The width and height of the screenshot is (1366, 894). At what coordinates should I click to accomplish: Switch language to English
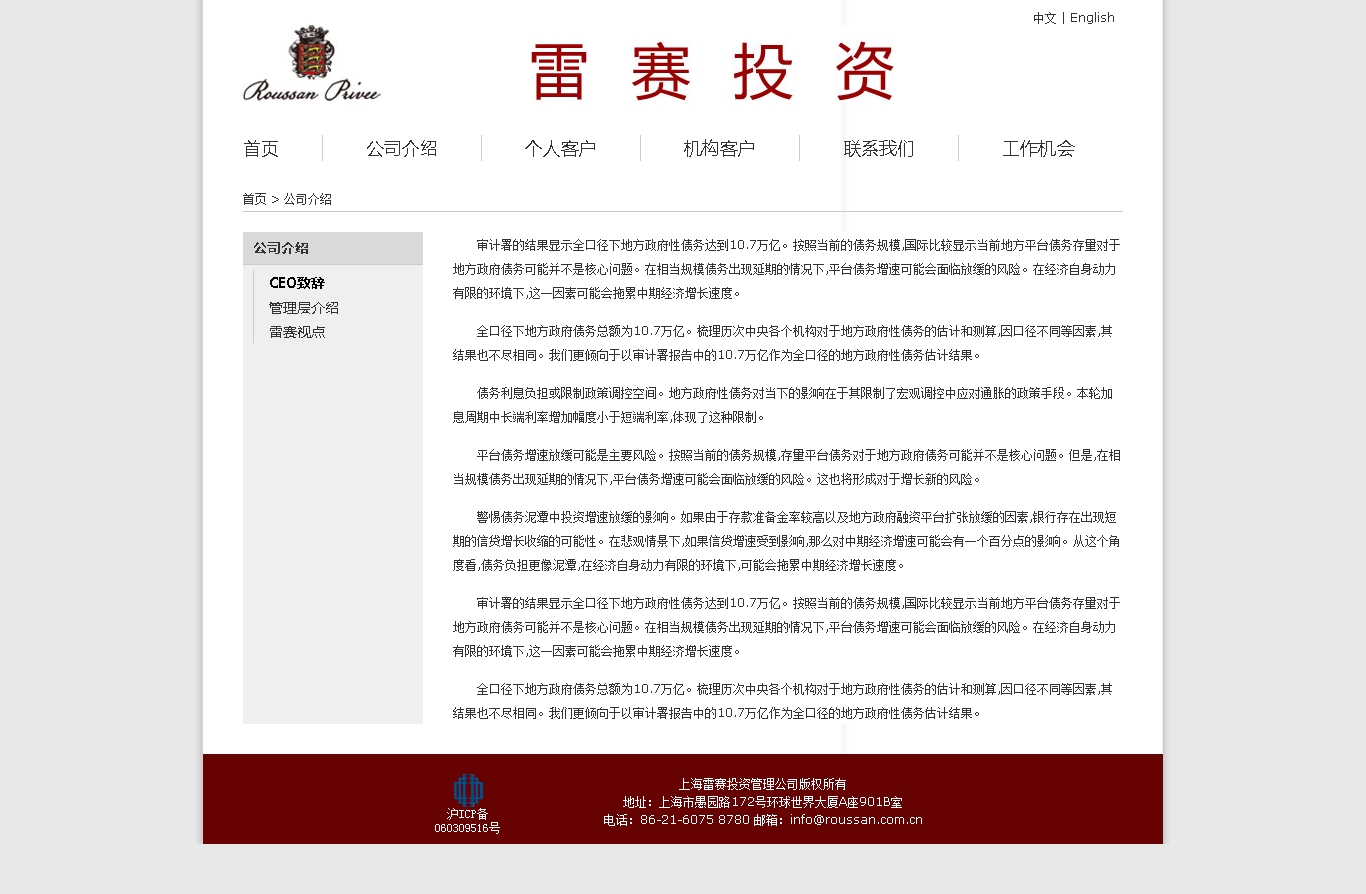point(1092,18)
